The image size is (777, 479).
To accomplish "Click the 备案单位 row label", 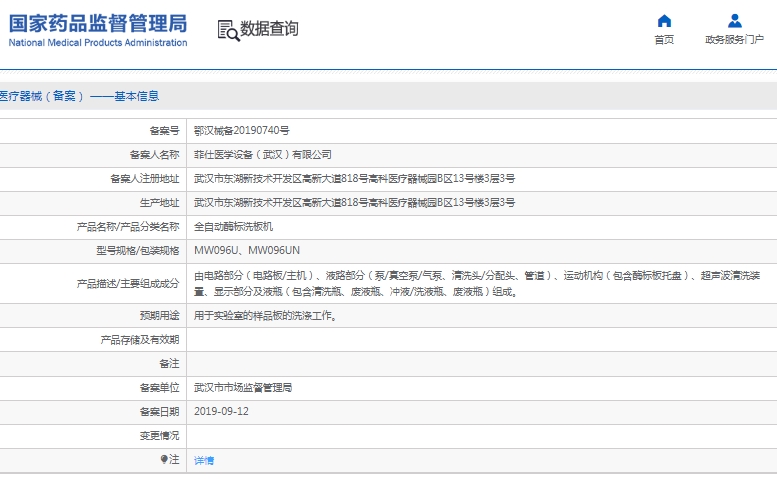I will coord(159,387).
